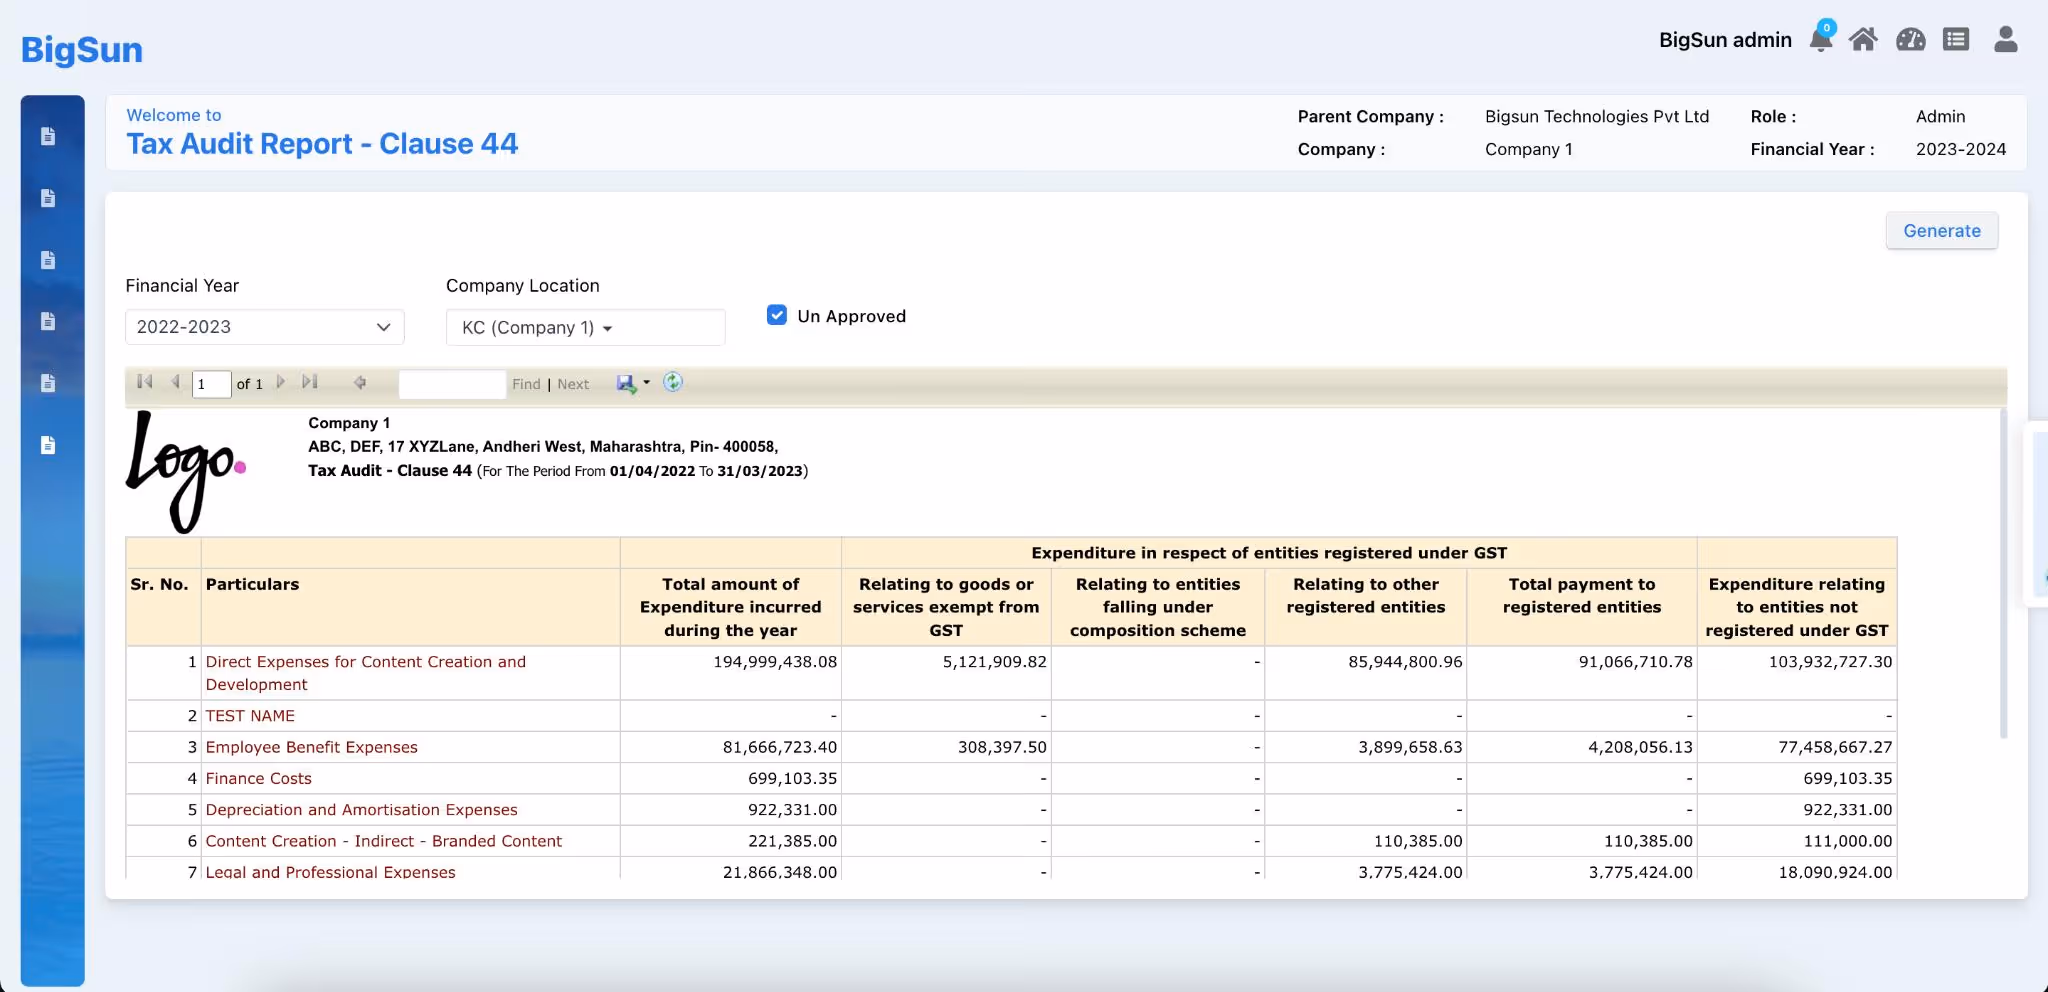
Task: Click the value 91,066,710.78
Action: 1636,662
